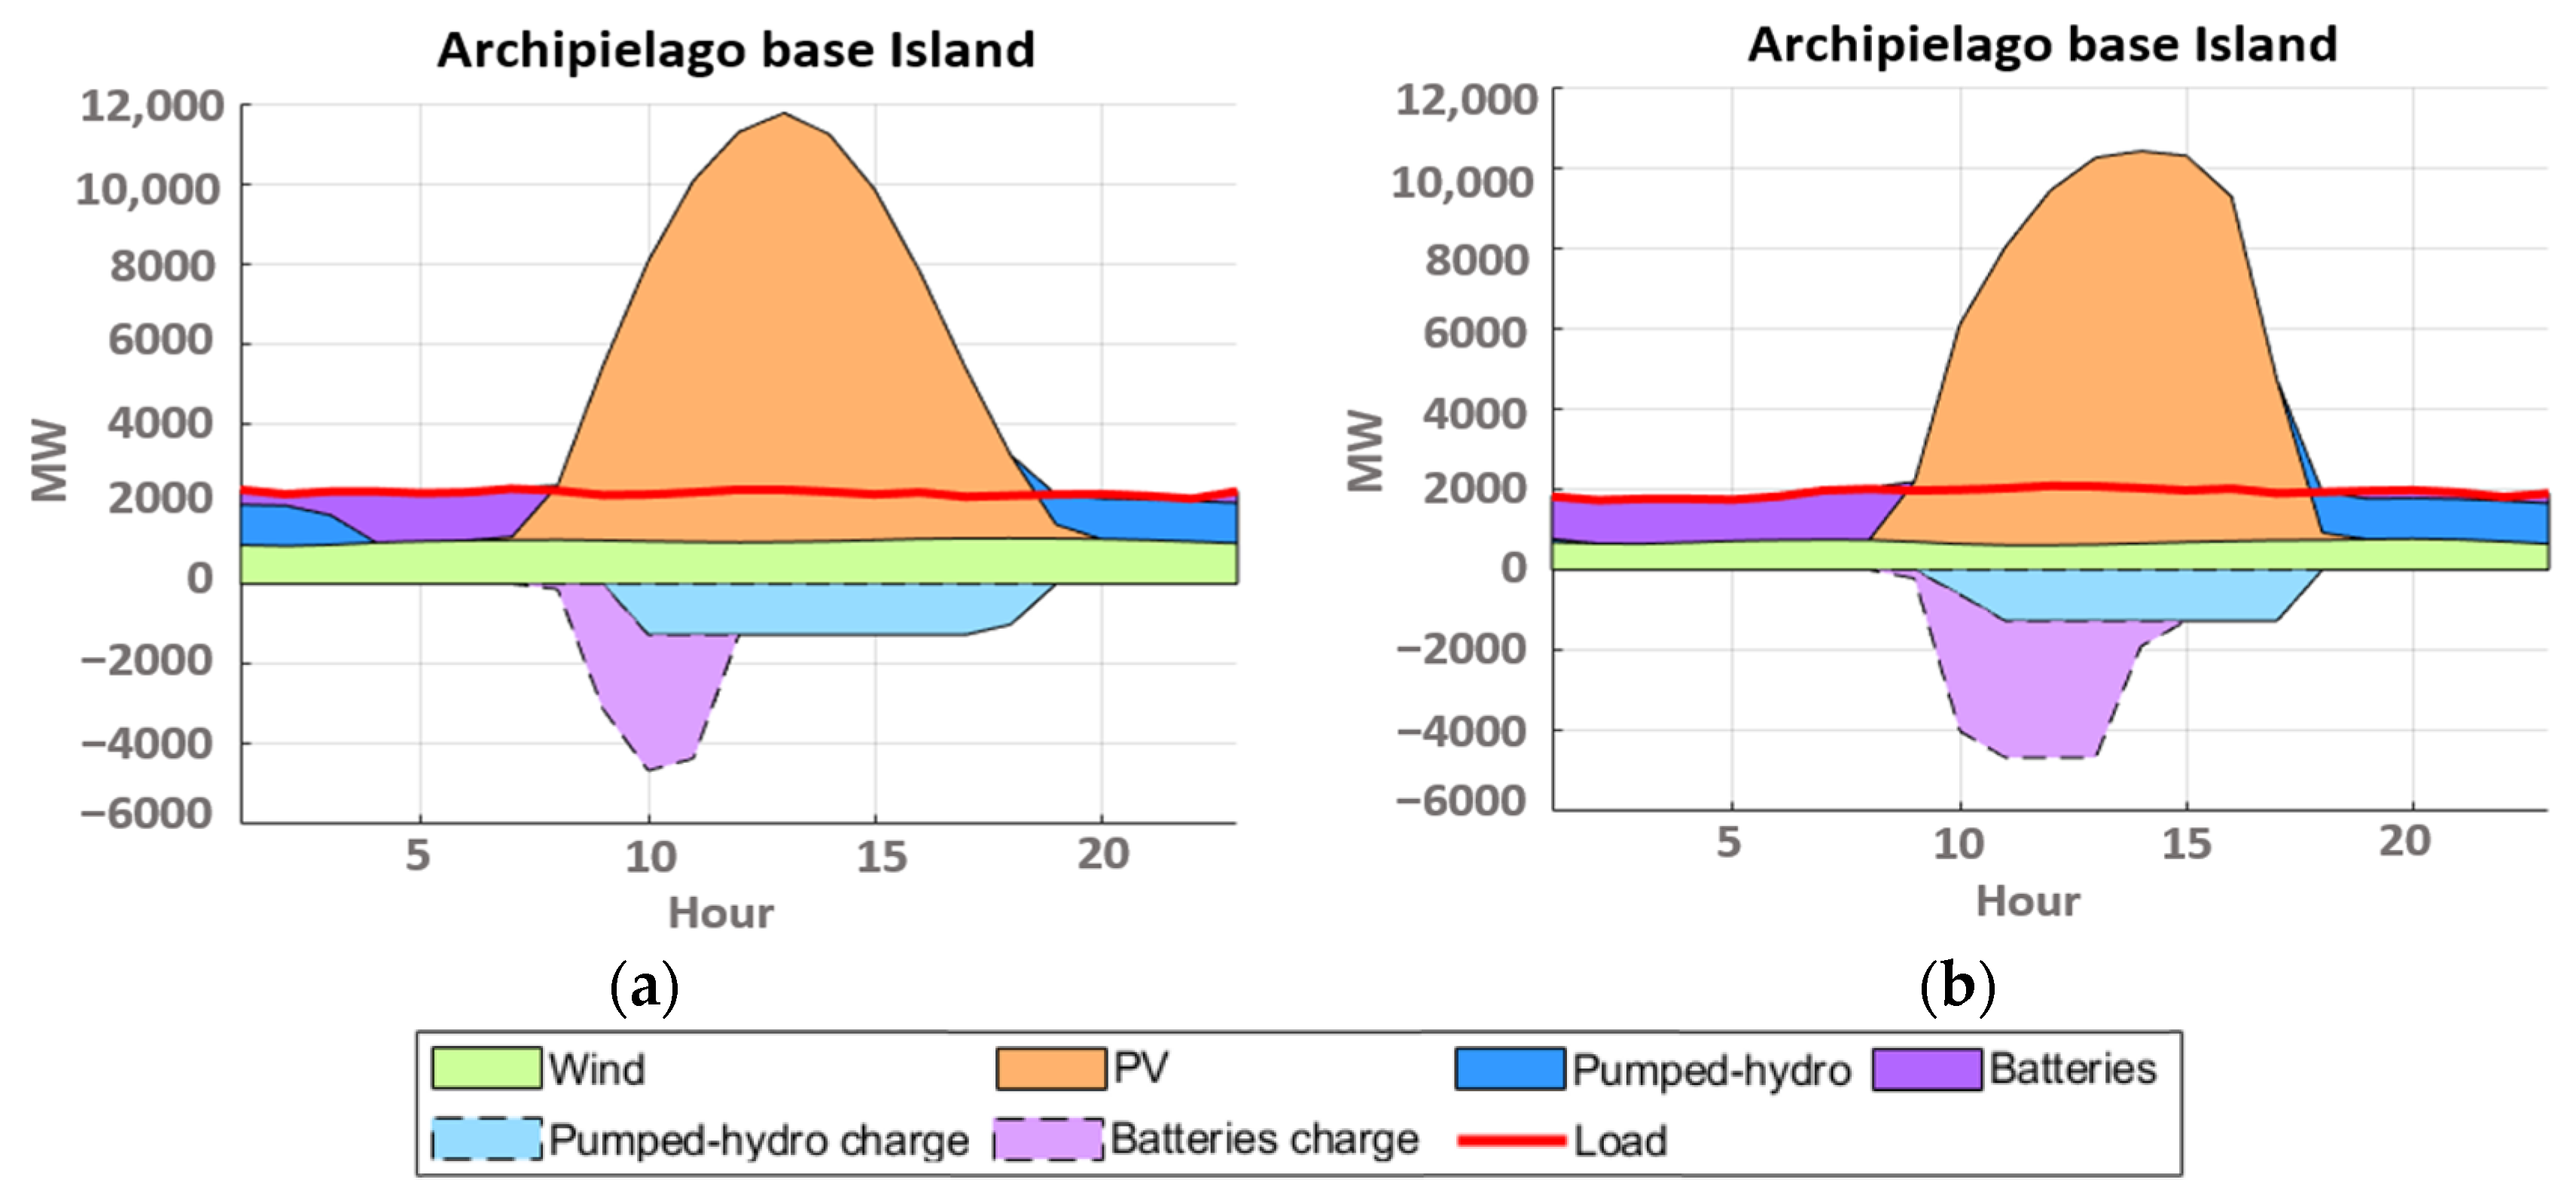
Task: Click the red Load line legend sample
Action: click(x=1511, y=1140)
